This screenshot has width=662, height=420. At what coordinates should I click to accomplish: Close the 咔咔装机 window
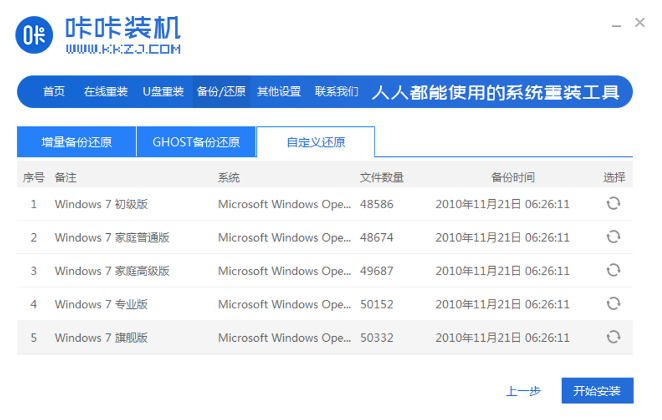(640, 22)
